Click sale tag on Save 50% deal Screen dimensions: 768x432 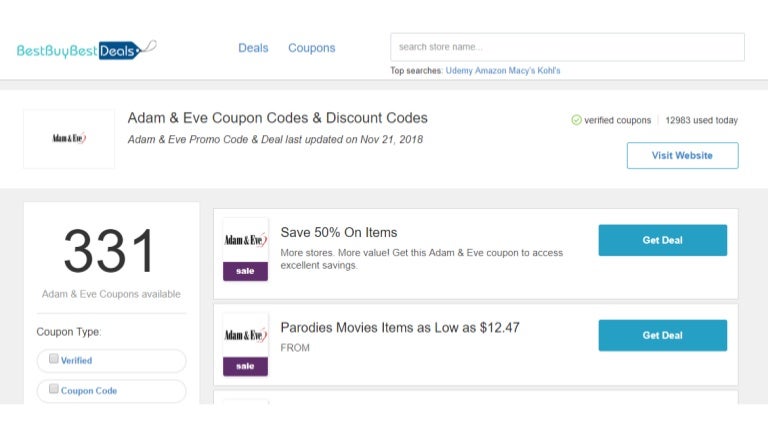tap(245, 271)
